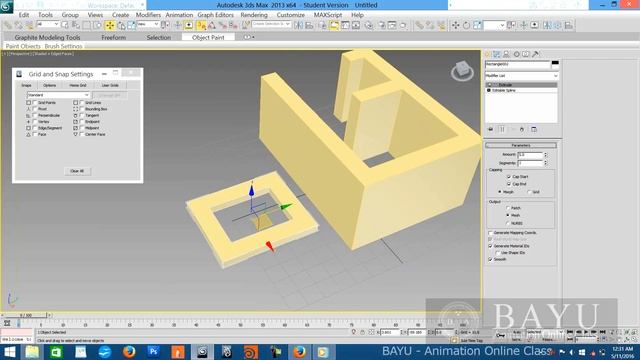640x360 pixels.
Task: Open the Render Setup icon
Action: (382, 25)
